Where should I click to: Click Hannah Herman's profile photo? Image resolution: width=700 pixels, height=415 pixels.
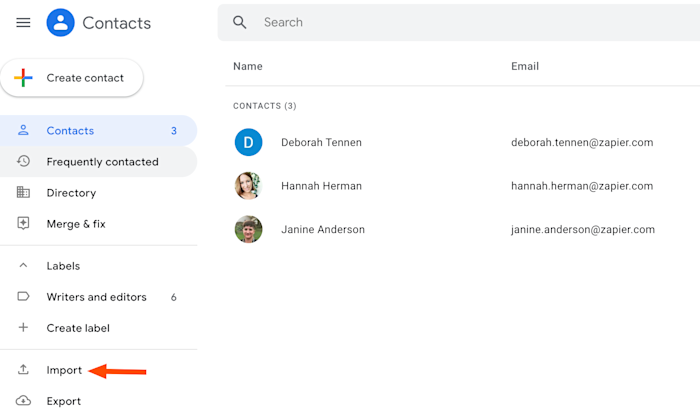pos(248,186)
